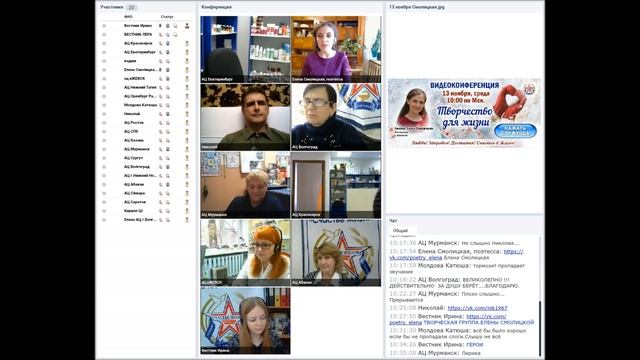This screenshot has width=640, height=360.
Task: Select participant АЦ СПб in list
Action: point(131,131)
